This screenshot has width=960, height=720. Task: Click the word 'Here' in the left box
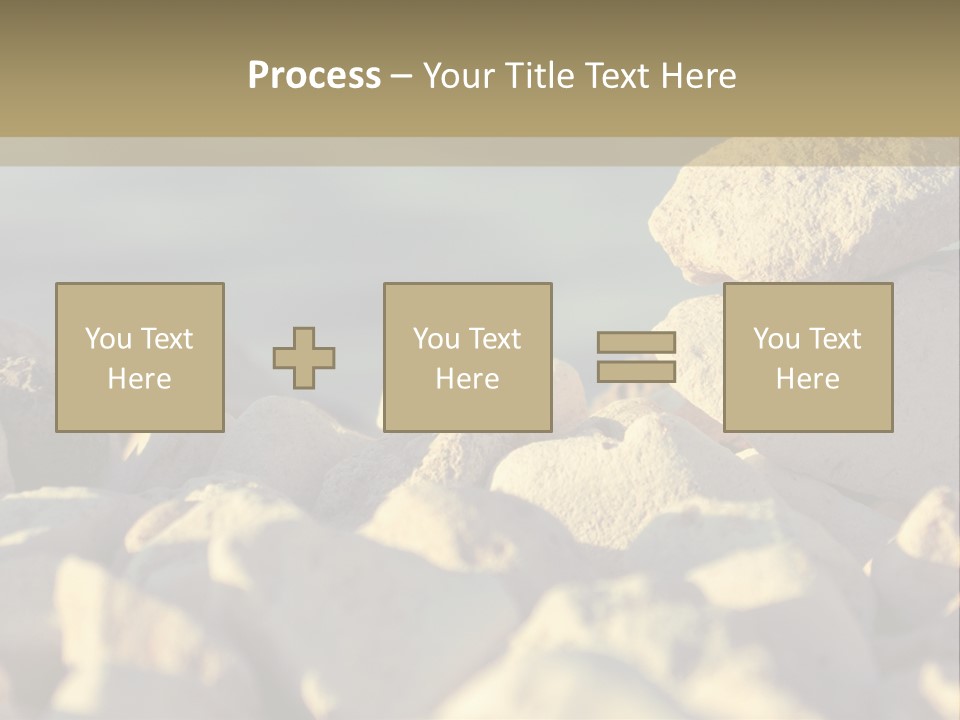pyautogui.click(x=139, y=379)
